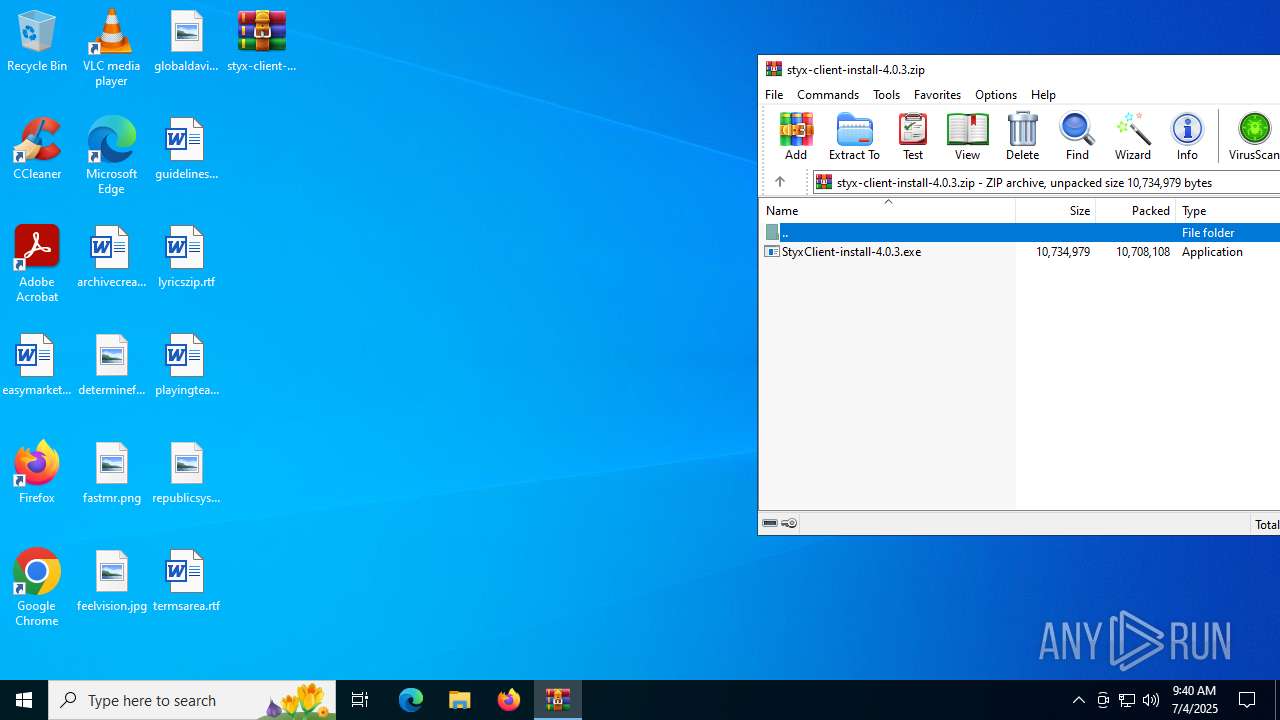This screenshot has width=1280, height=720.
Task: Click the taskbar clock showing 9:40 AM
Action: point(1194,700)
